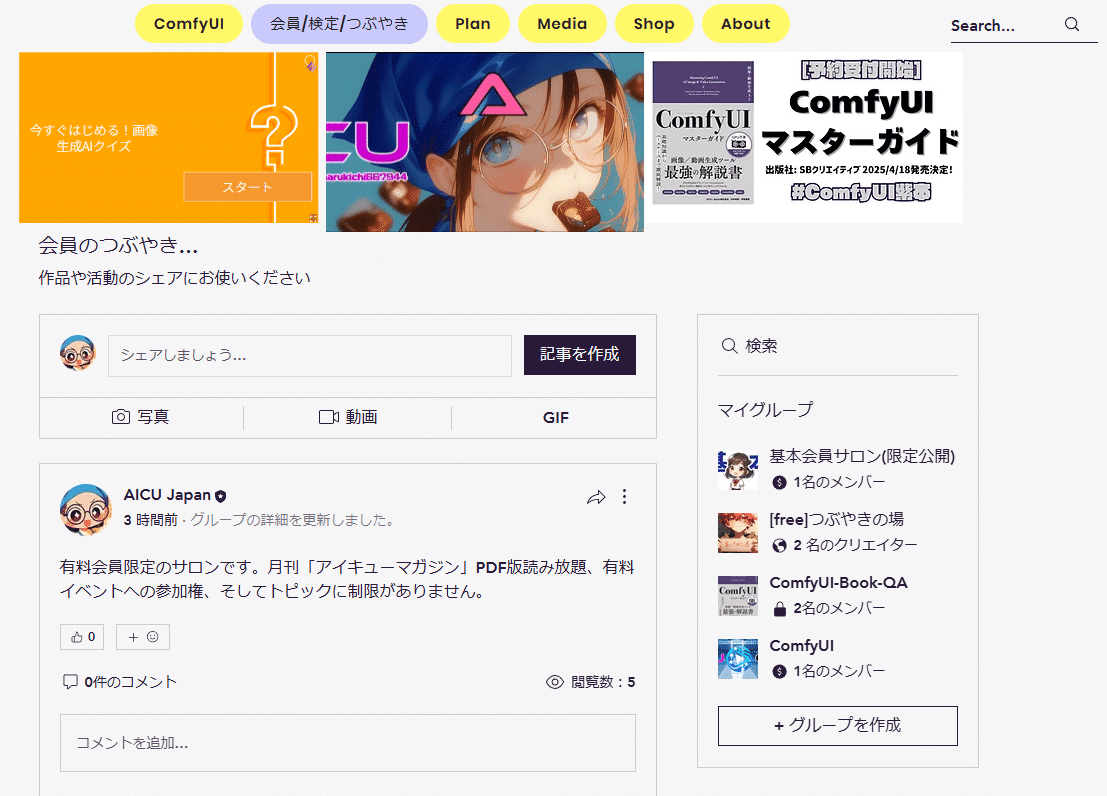Open the Shop nav menu item
Viewport: 1107px width, 796px height.
pyautogui.click(x=654, y=23)
